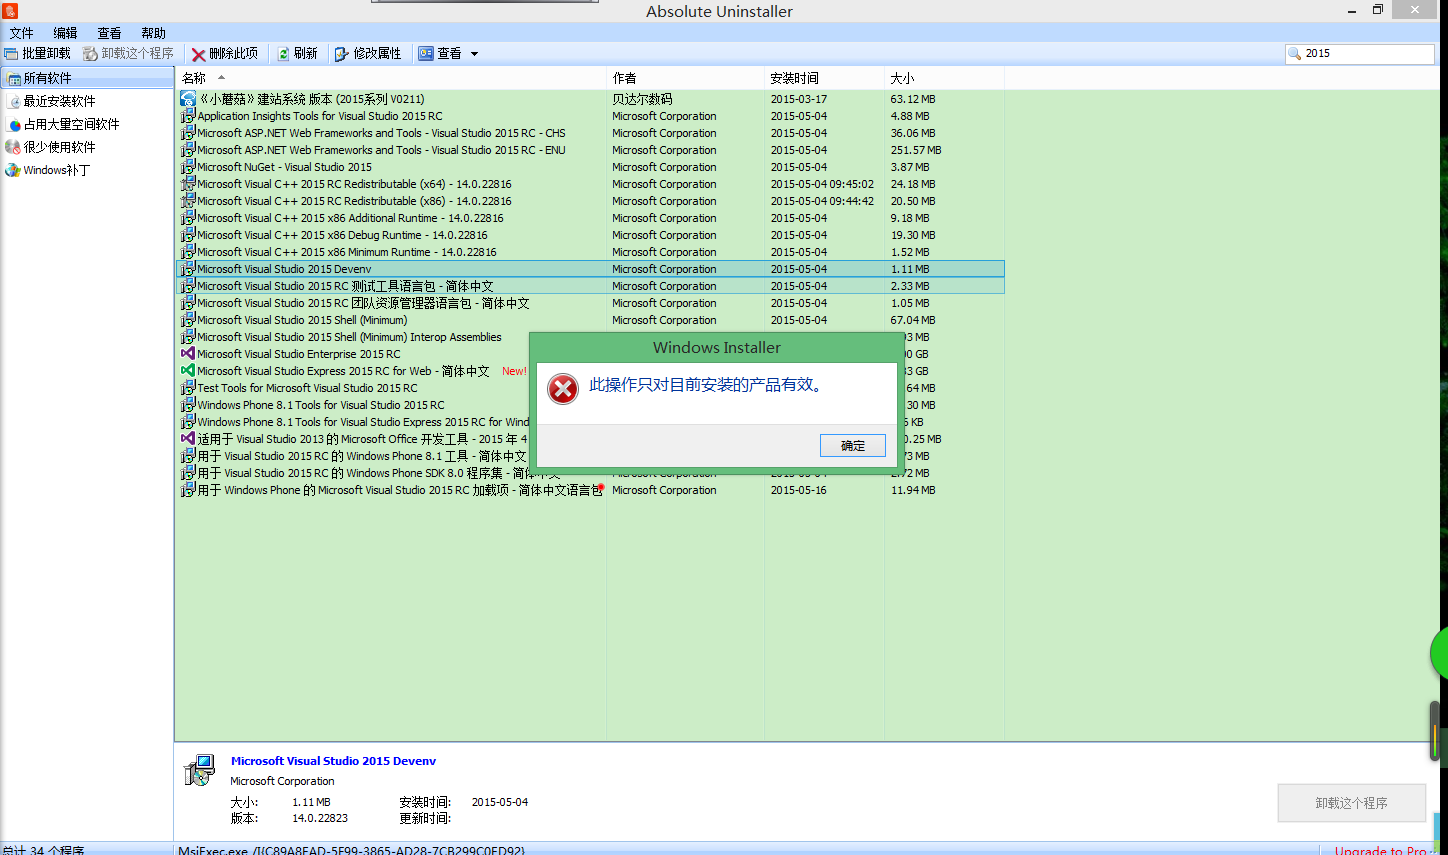Select ASP.NET Web Frameworks and Tools - CHS row
1448x855 pixels.
tap(590, 133)
